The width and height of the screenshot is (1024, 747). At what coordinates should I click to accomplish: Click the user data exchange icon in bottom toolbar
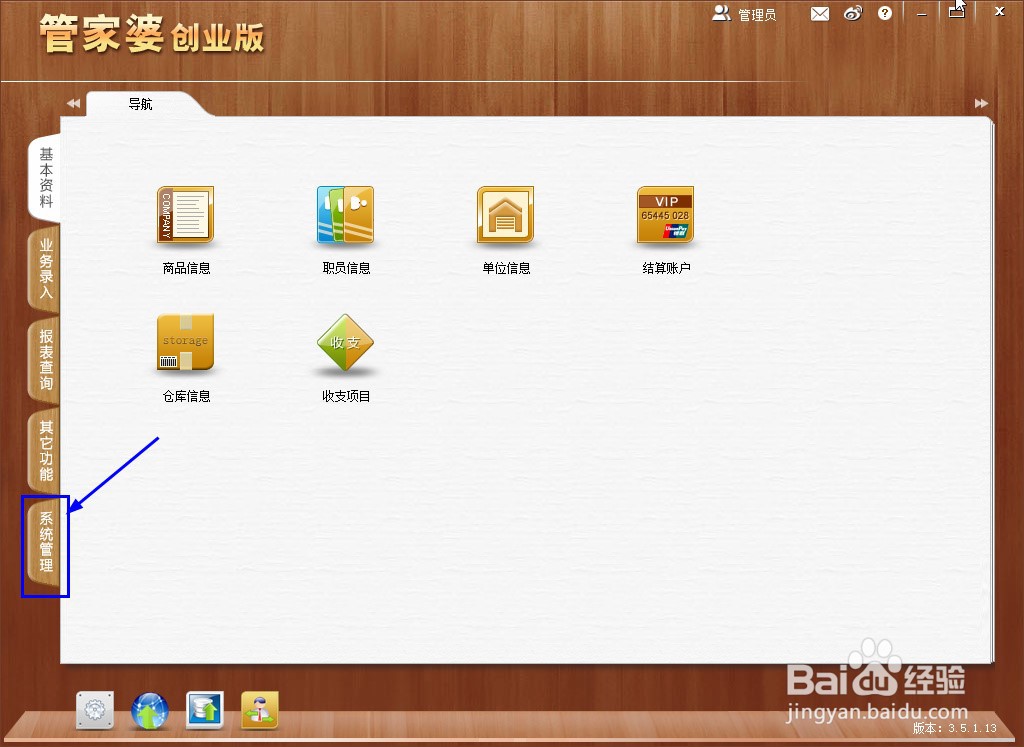coord(259,710)
